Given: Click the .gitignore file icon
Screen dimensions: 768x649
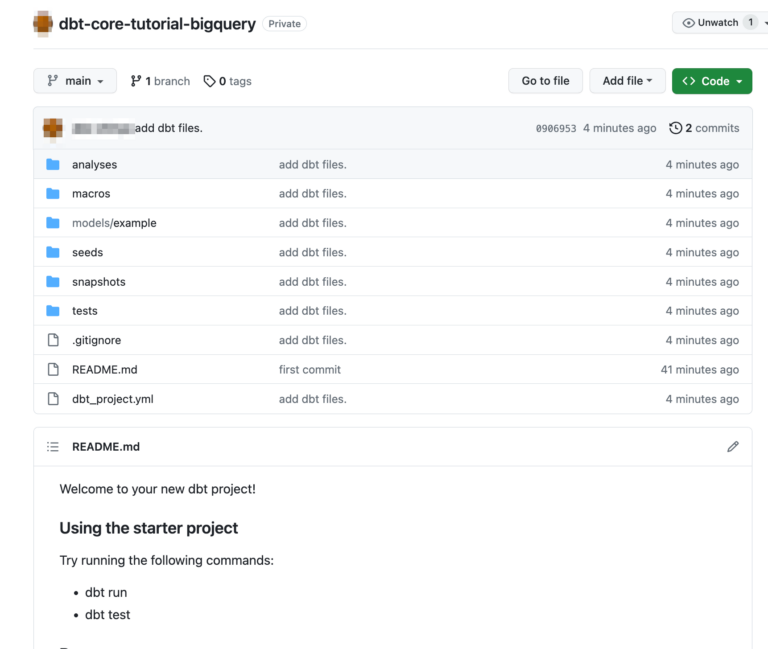Looking at the screenshot, I should 53,341.
